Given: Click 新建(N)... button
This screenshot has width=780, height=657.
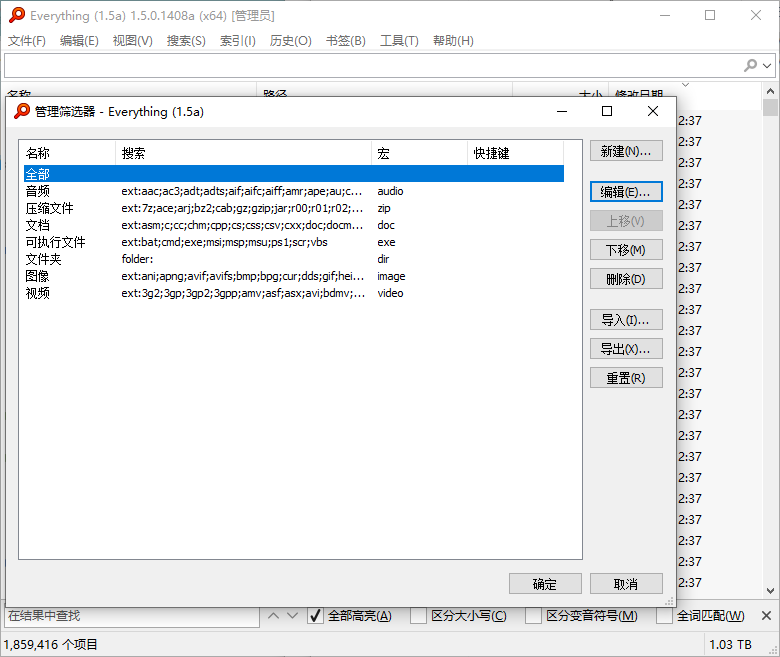Looking at the screenshot, I should pos(626,151).
